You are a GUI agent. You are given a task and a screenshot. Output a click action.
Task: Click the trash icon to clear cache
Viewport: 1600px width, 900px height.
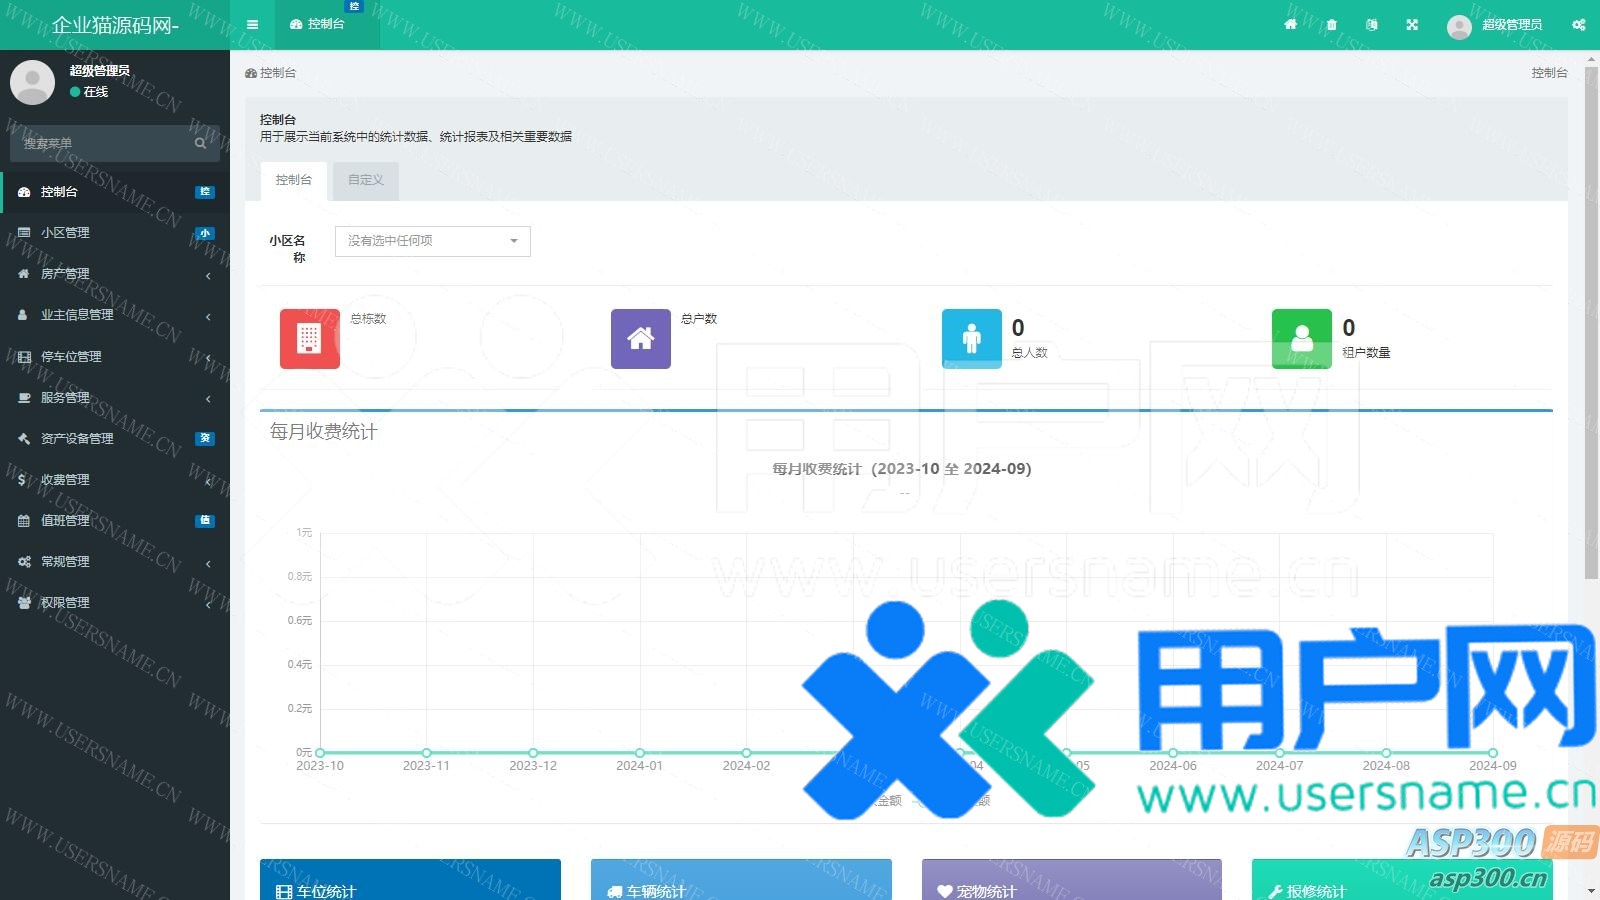click(1331, 25)
